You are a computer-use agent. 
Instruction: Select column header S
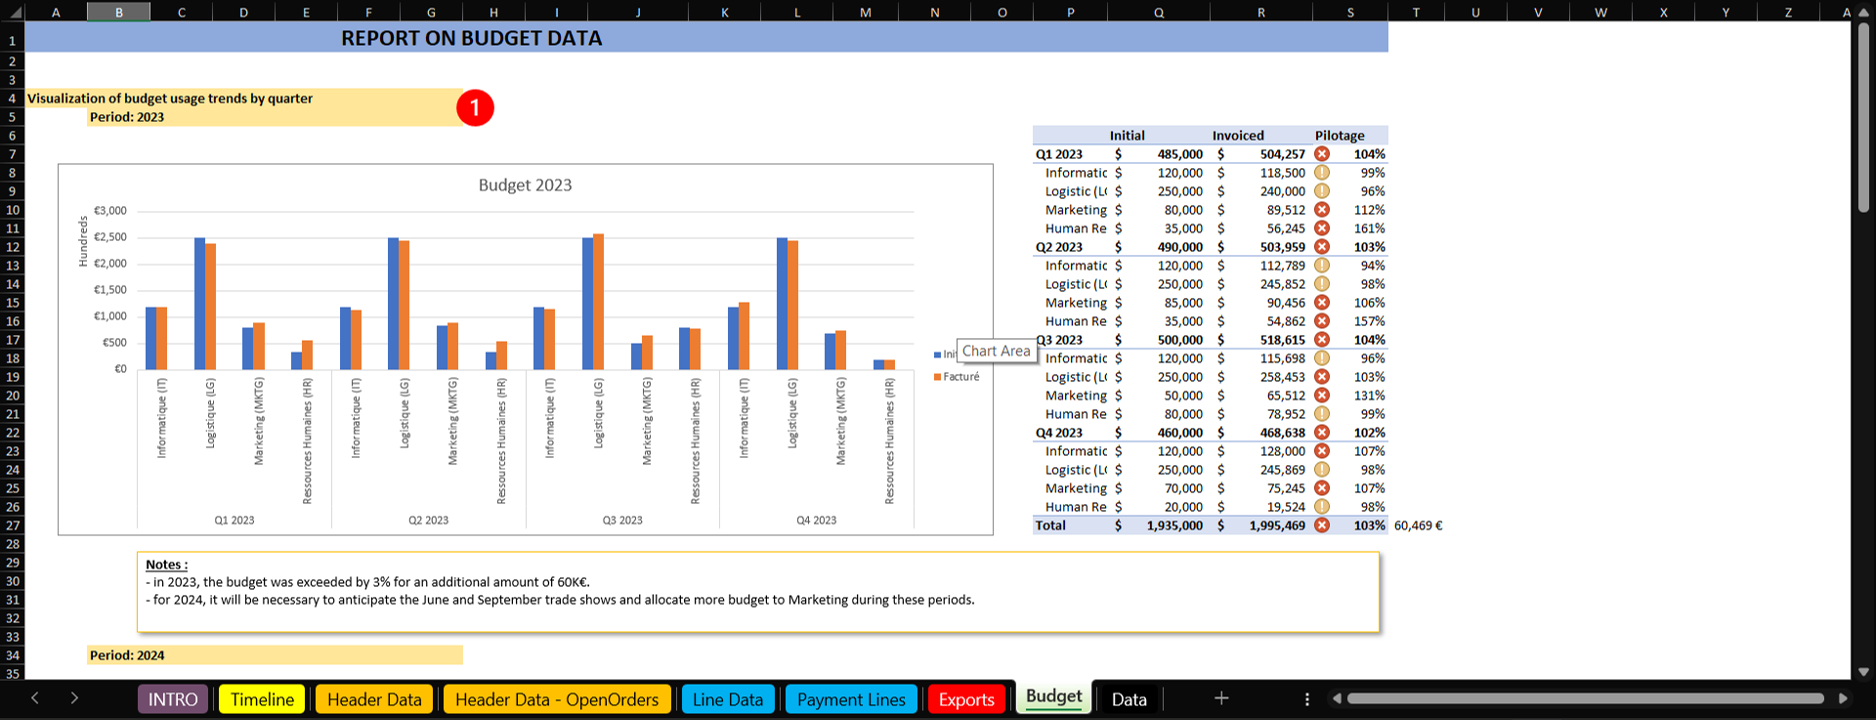[x=1350, y=12]
